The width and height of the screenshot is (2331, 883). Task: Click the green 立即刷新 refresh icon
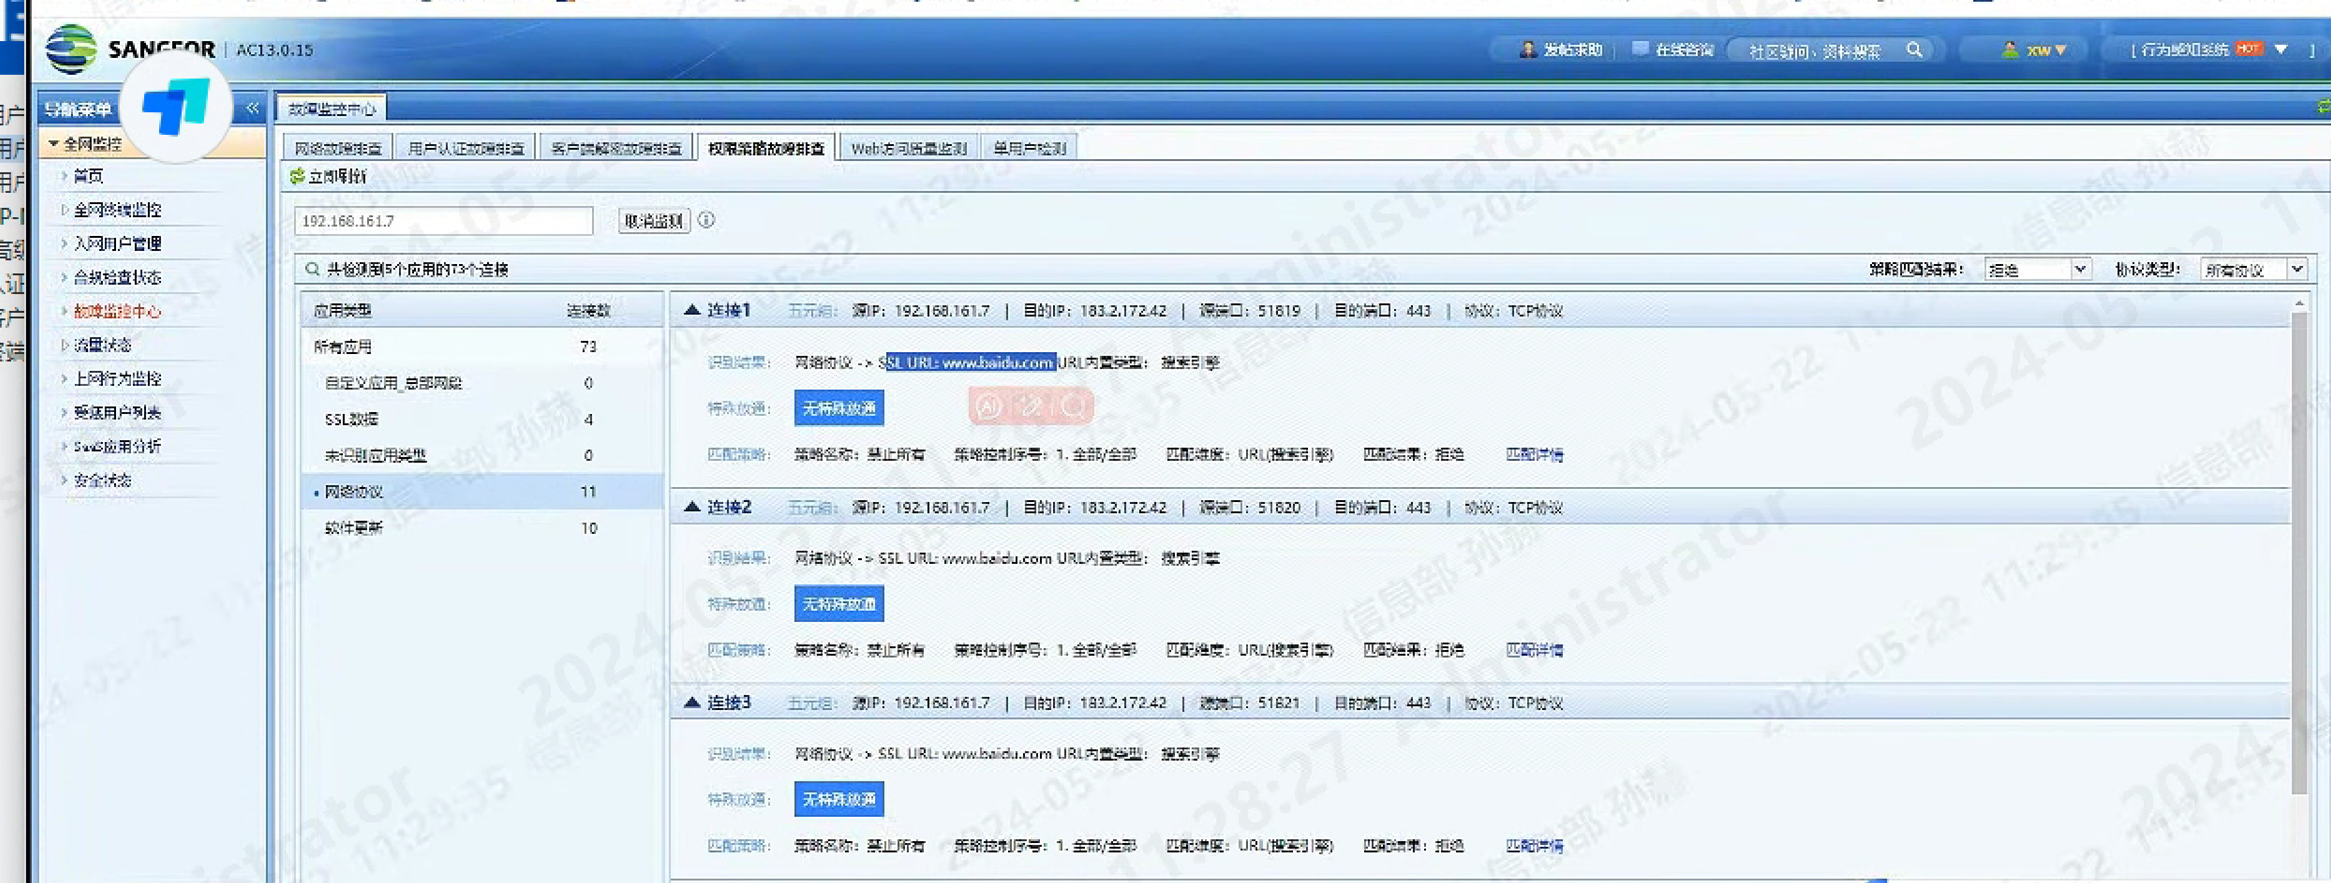(x=297, y=176)
